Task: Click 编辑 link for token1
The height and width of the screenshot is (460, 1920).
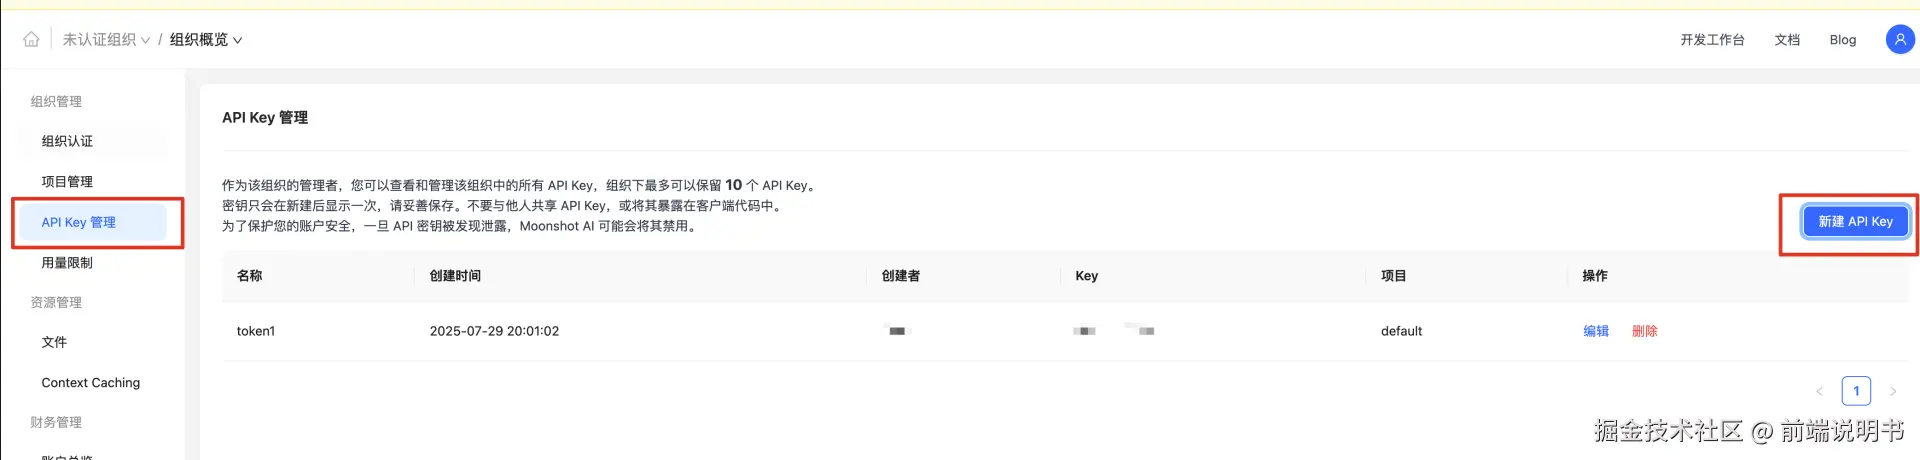Action: click(x=1596, y=331)
